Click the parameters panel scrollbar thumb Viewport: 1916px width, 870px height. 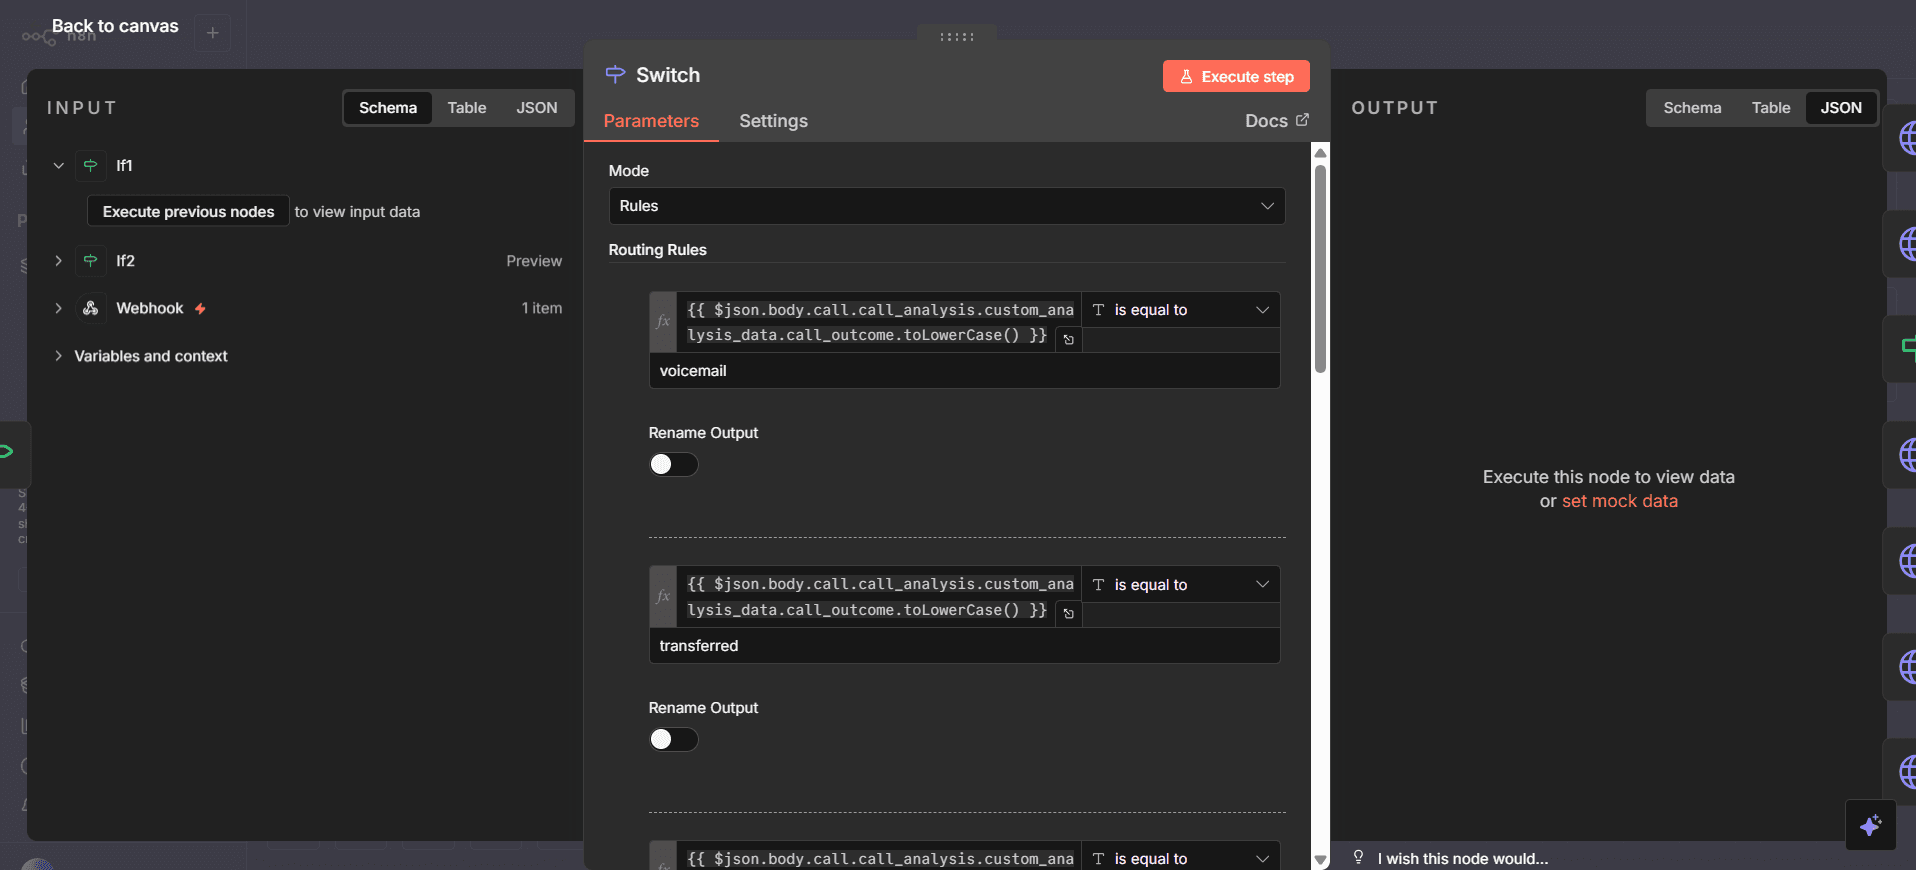(1320, 268)
